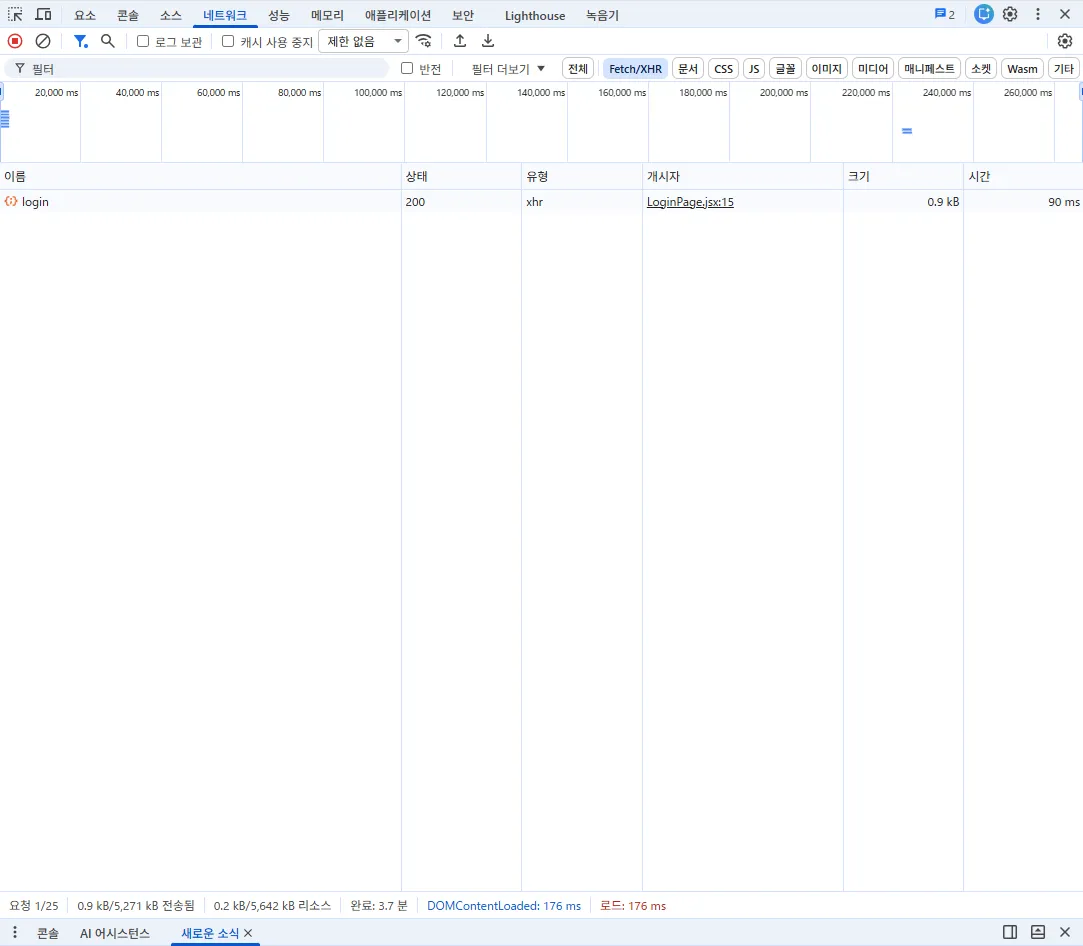Toggle the filter funnel icon
Screen dimensions: 1083x946
point(81,41)
